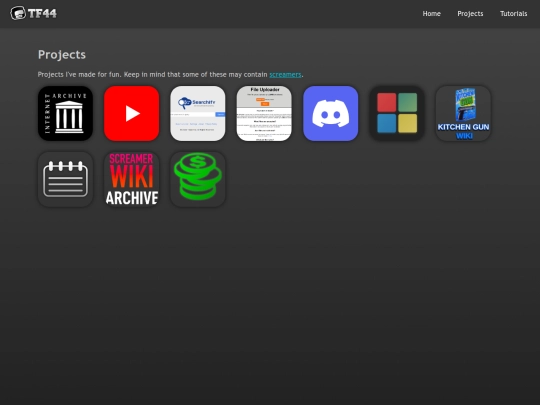
Task: Open the Tutorials nav link
Action: [x=513, y=14]
